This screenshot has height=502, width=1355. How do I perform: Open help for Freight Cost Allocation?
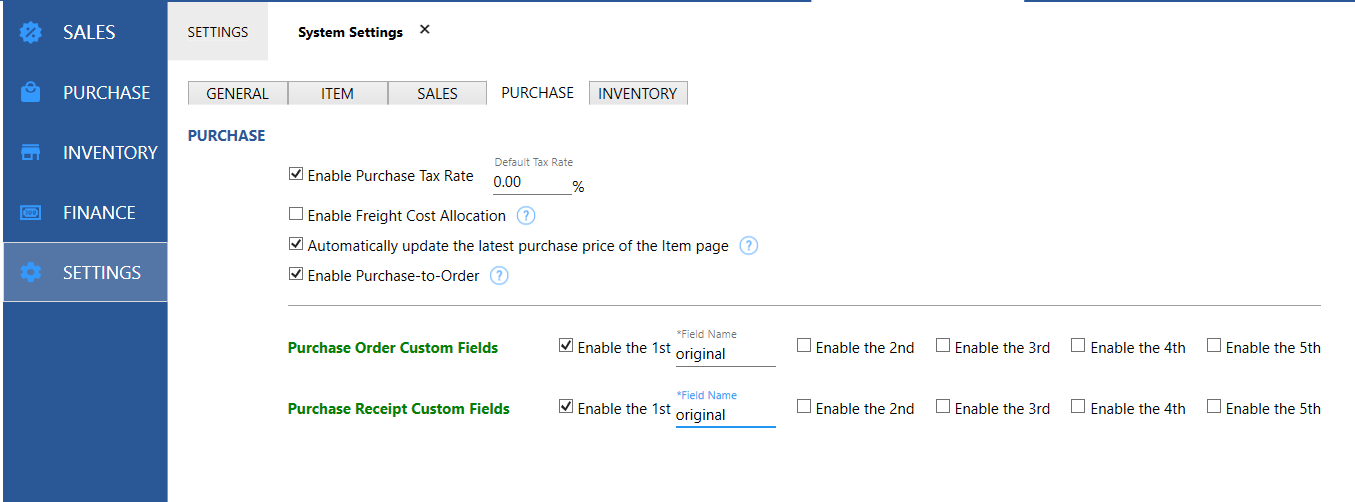tap(526, 216)
